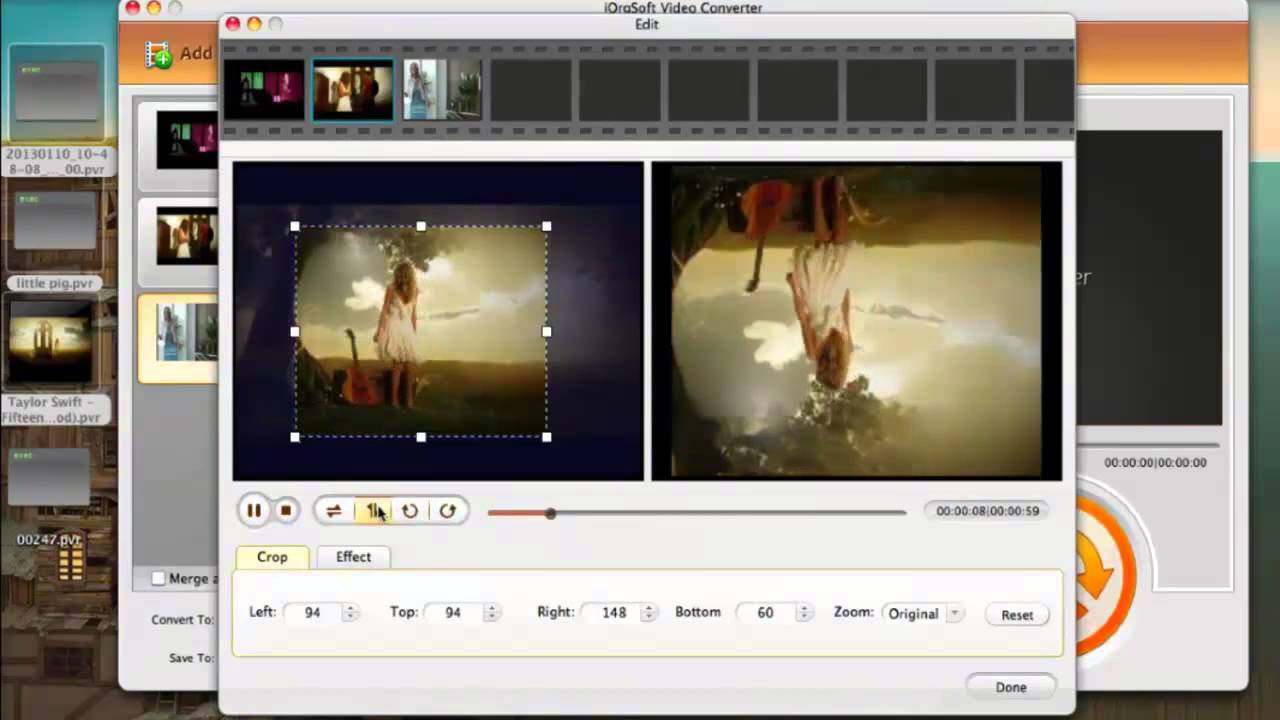Click the main window time 00:00:00|00:00:00

click(1155, 463)
